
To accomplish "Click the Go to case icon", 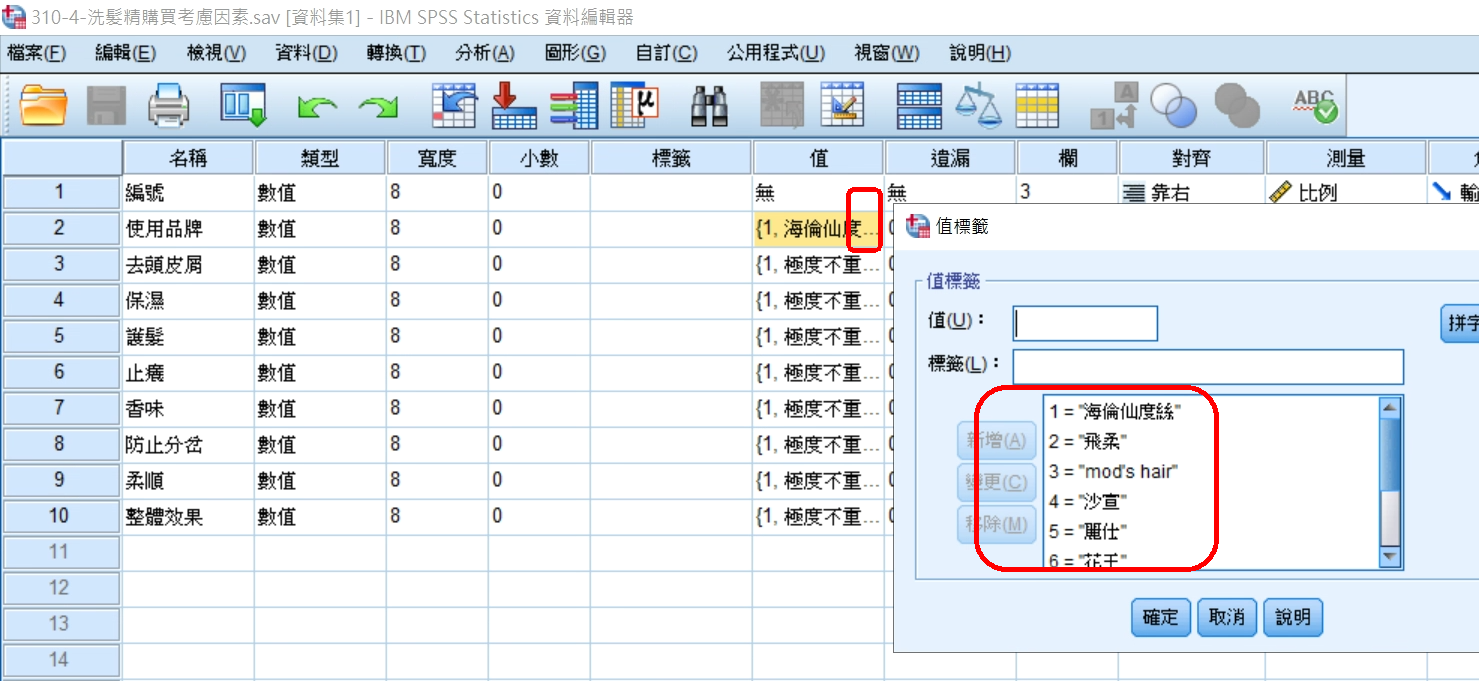I will coord(455,105).
